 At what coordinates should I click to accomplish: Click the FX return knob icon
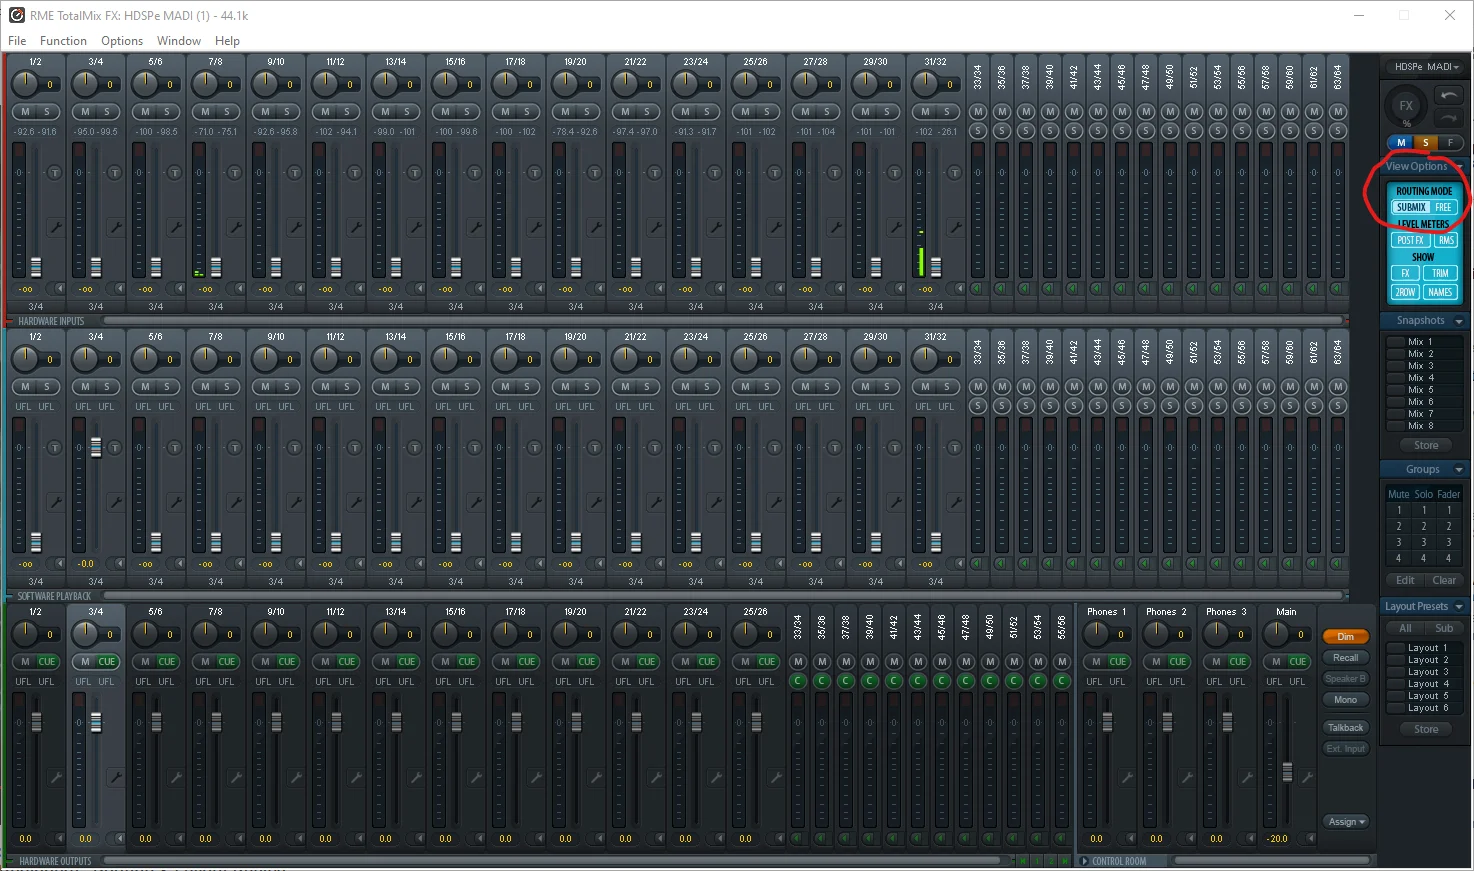pos(1406,105)
